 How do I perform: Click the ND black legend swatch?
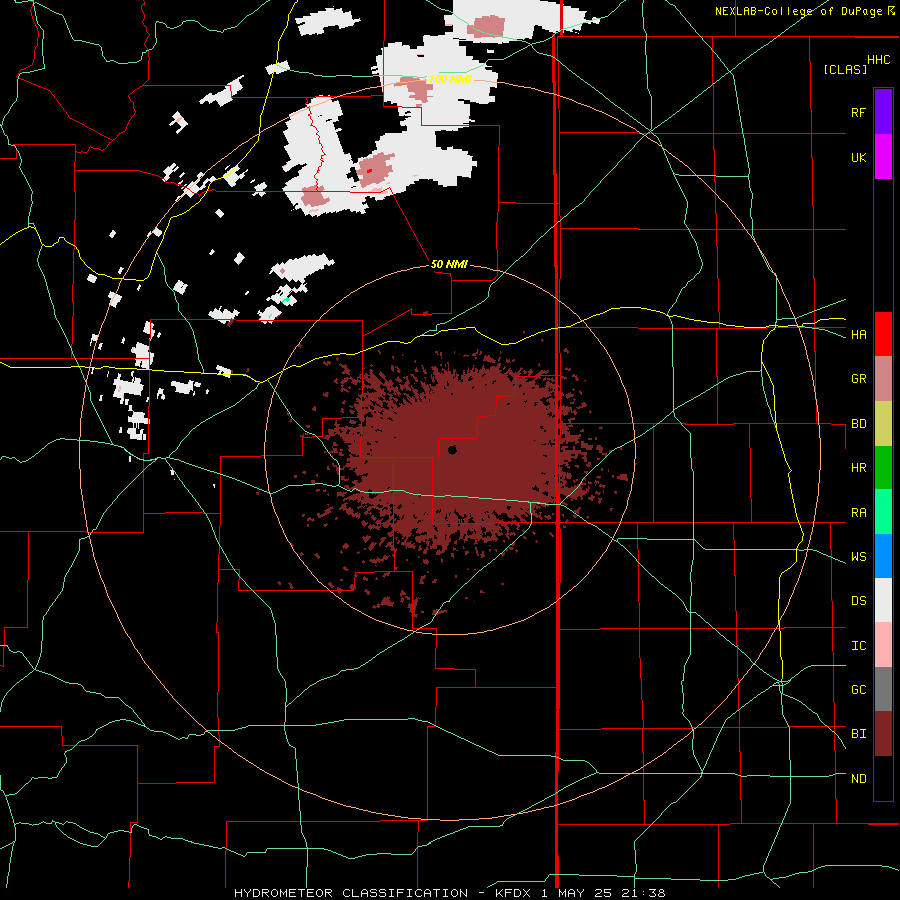(883, 778)
